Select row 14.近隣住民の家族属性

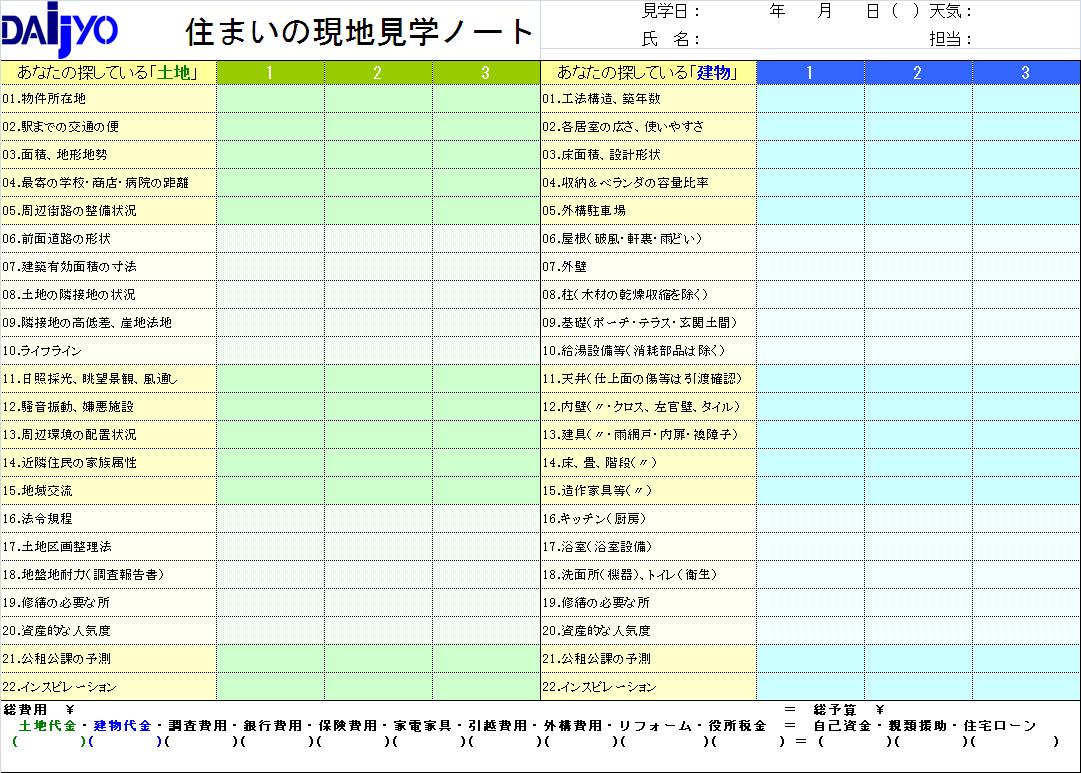(x=108, y=463)
